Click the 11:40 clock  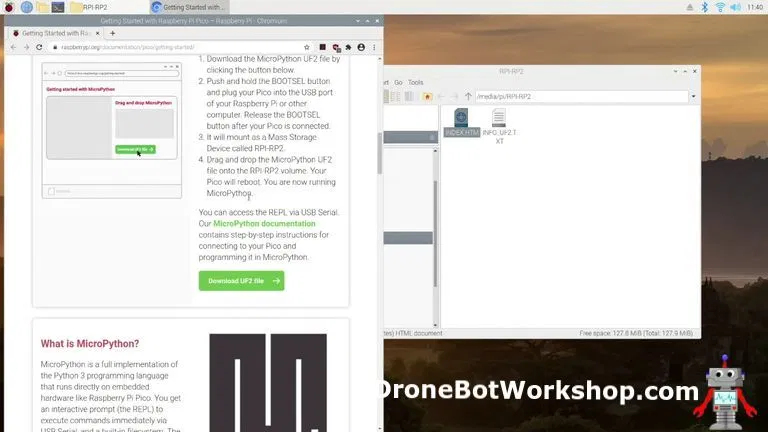click(x=755, y=7)
